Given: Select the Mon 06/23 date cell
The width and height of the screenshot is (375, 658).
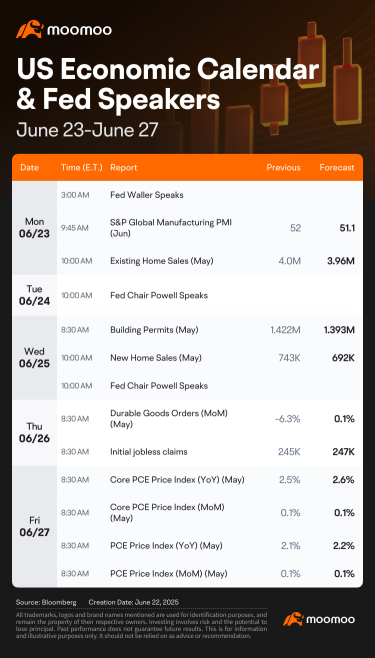Looking at the screenshot, I should click(34, 228).
